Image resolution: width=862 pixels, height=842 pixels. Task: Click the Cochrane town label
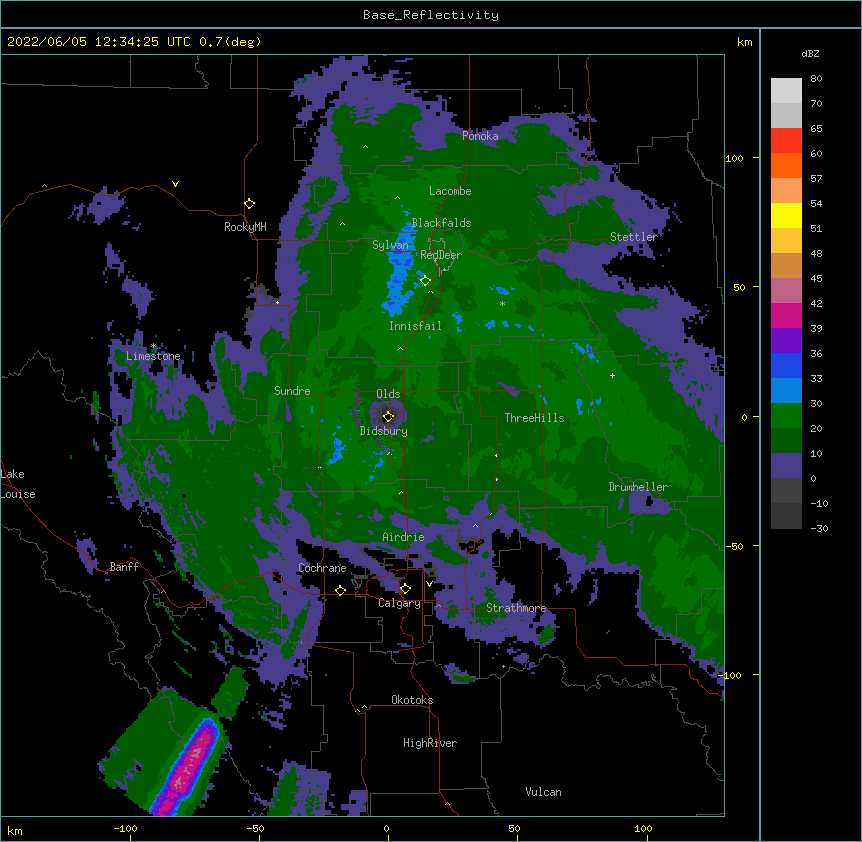pos(322,568)
